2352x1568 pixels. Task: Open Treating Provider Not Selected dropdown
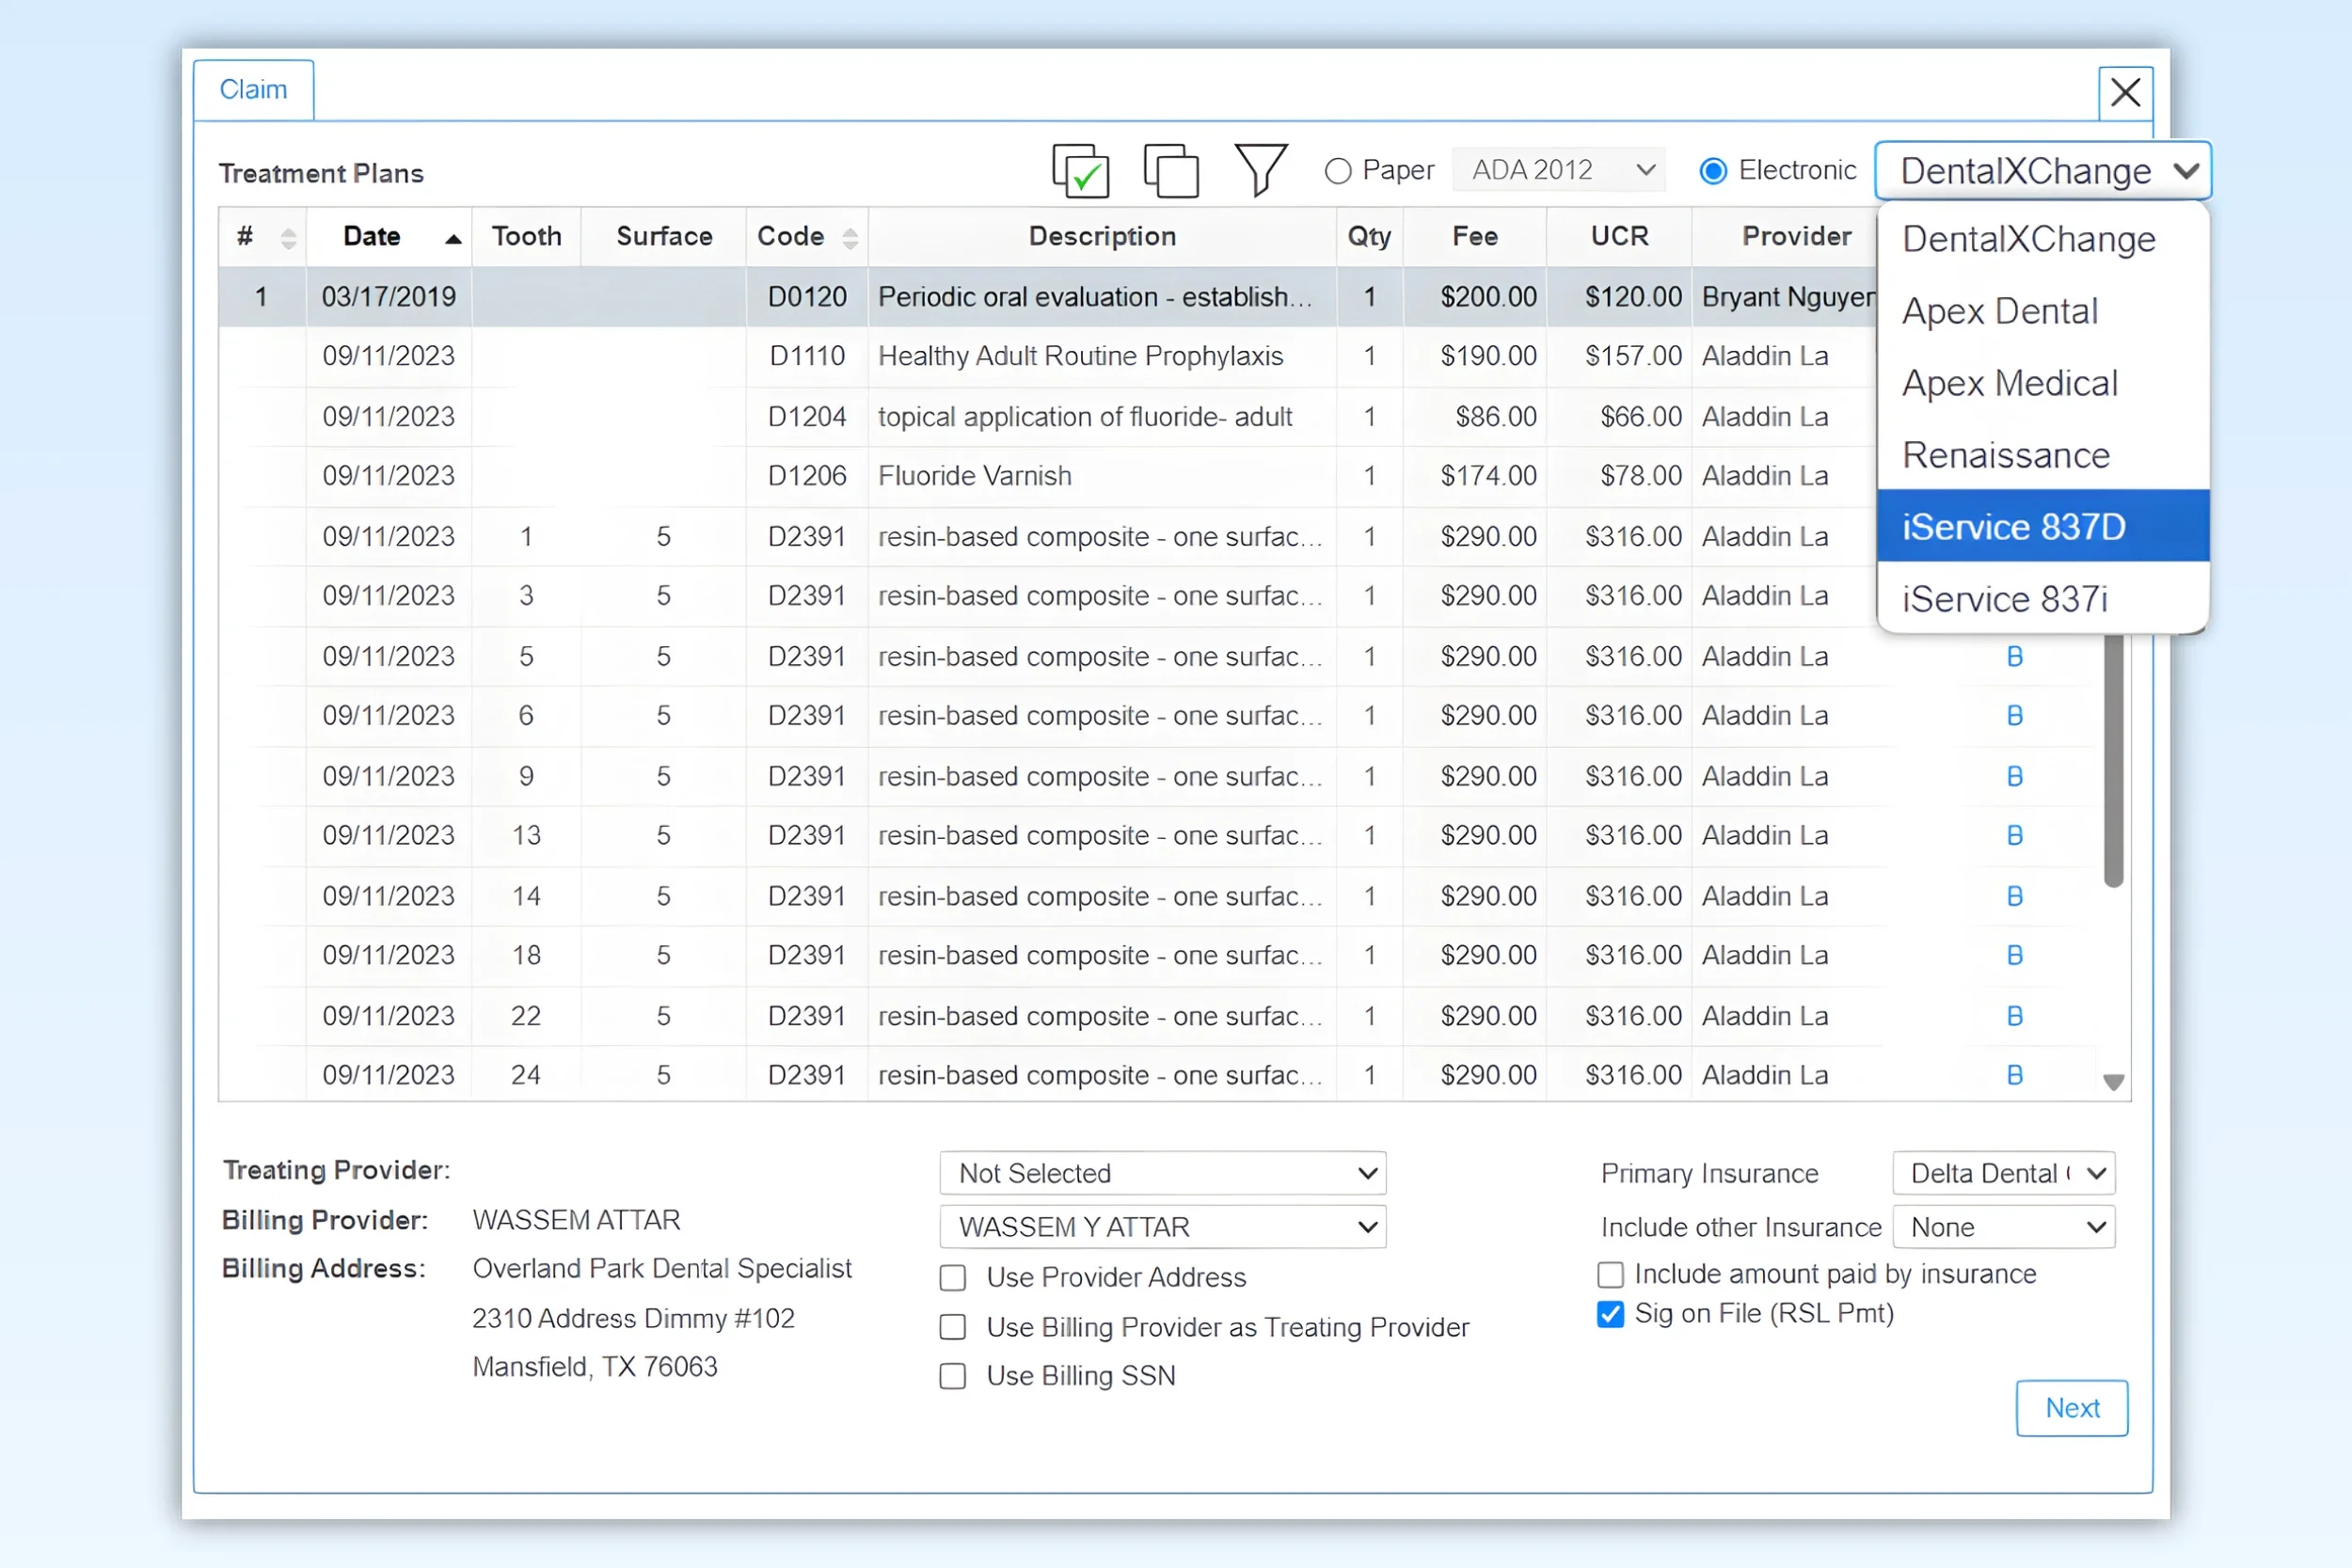point(1162,1173)
